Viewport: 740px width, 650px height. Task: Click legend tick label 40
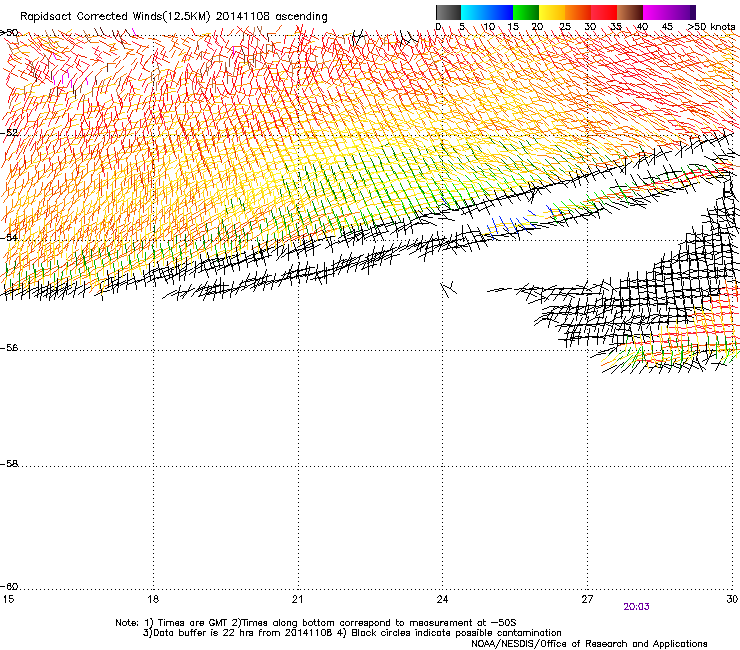coord(642,27)
